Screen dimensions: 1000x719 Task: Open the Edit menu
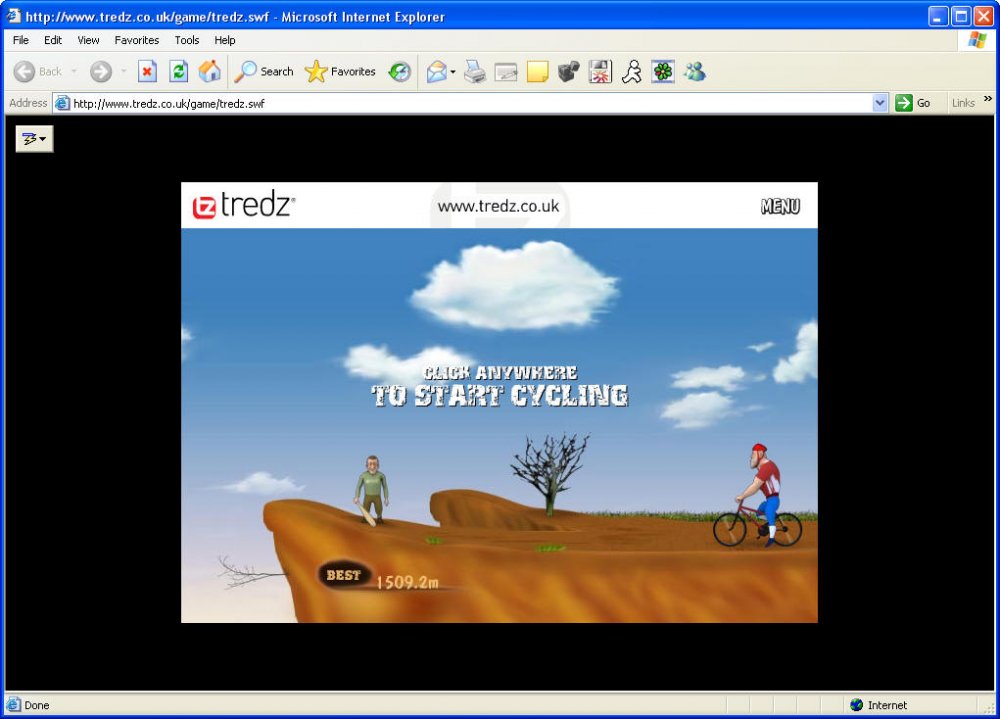53,40
